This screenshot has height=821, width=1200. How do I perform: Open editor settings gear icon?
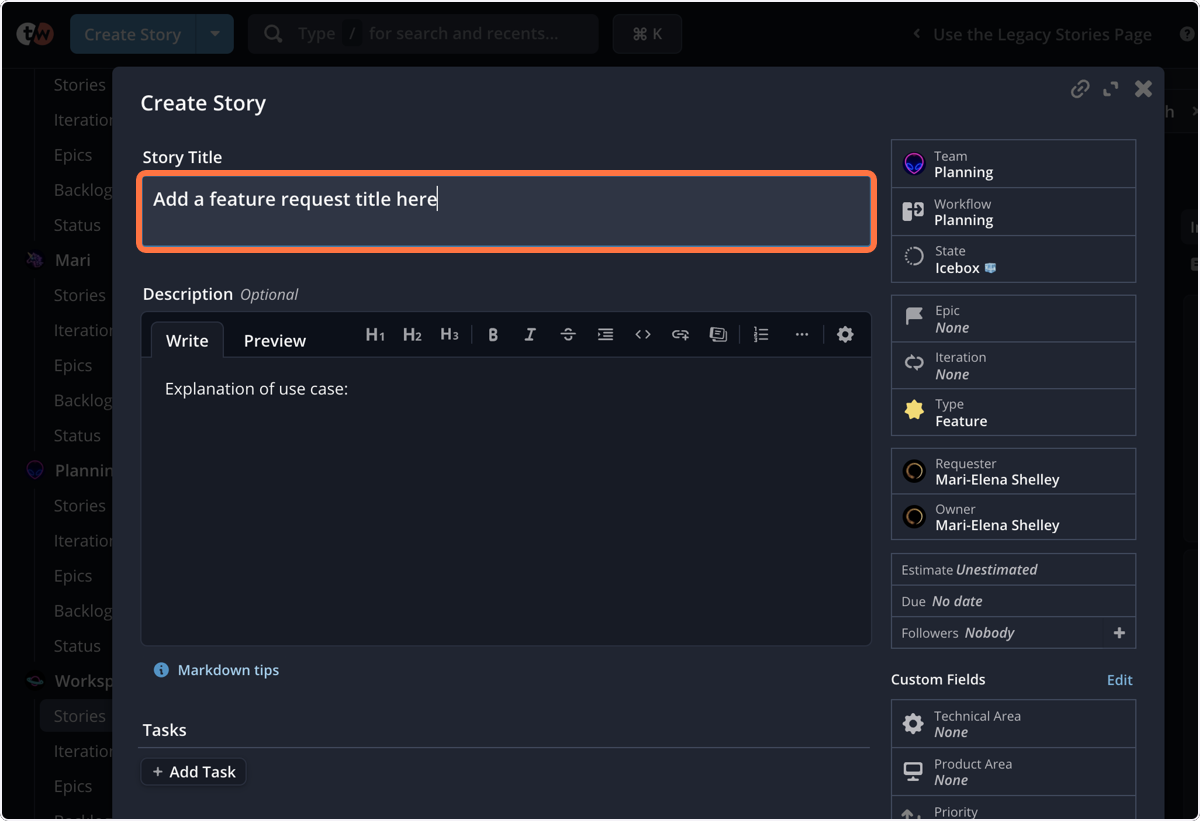[845, 335]
